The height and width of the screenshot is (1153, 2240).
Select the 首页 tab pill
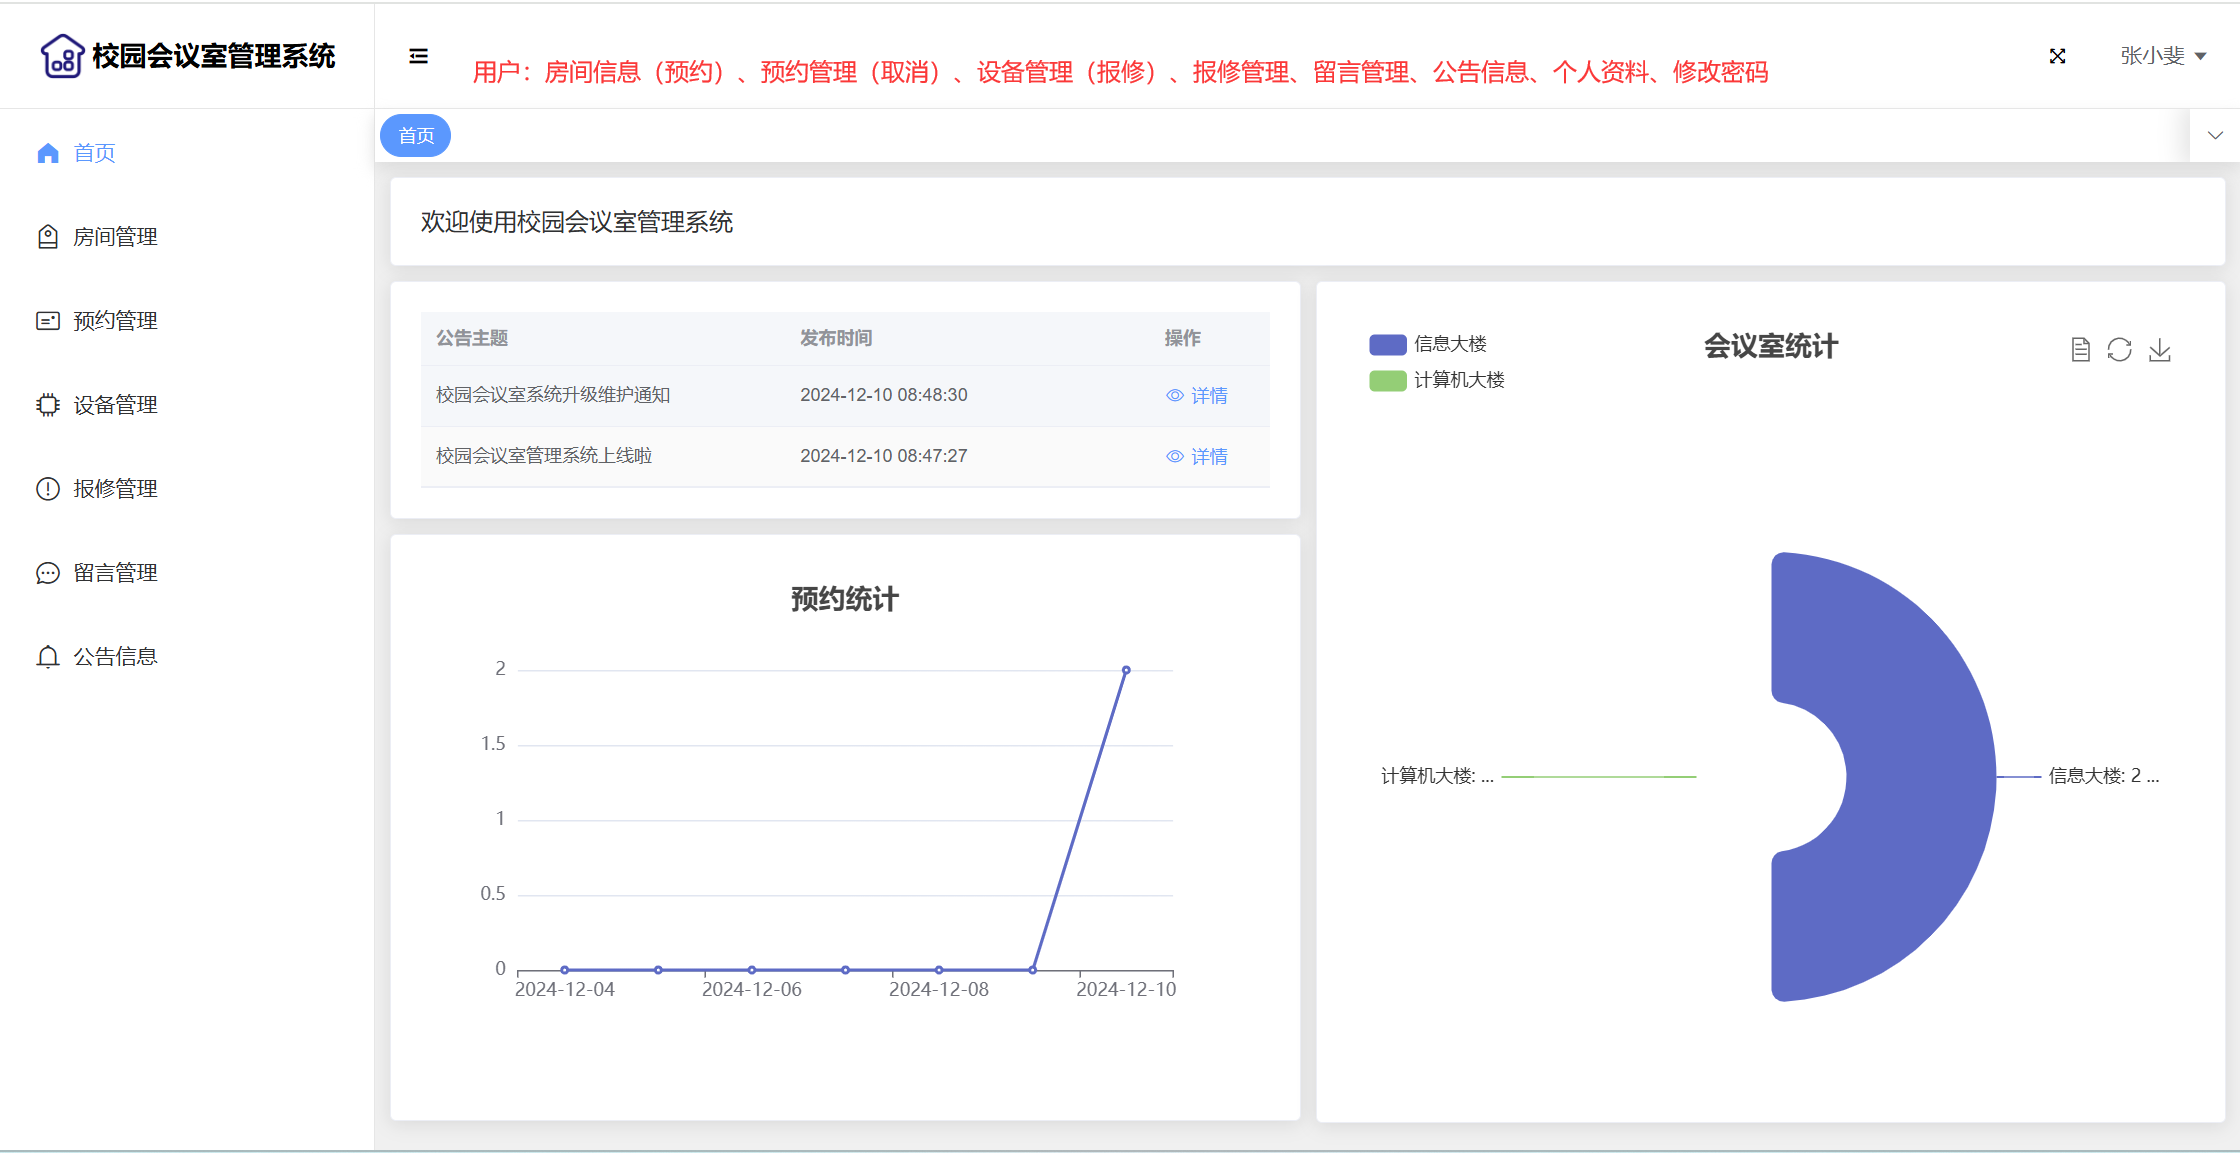coord(416,136)
